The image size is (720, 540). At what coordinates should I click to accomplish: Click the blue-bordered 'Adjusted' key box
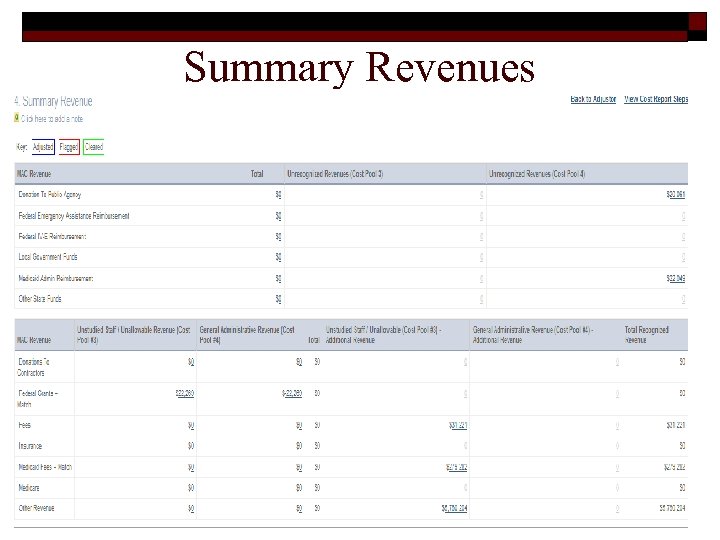pyautogui.click(x=43, y=147)
